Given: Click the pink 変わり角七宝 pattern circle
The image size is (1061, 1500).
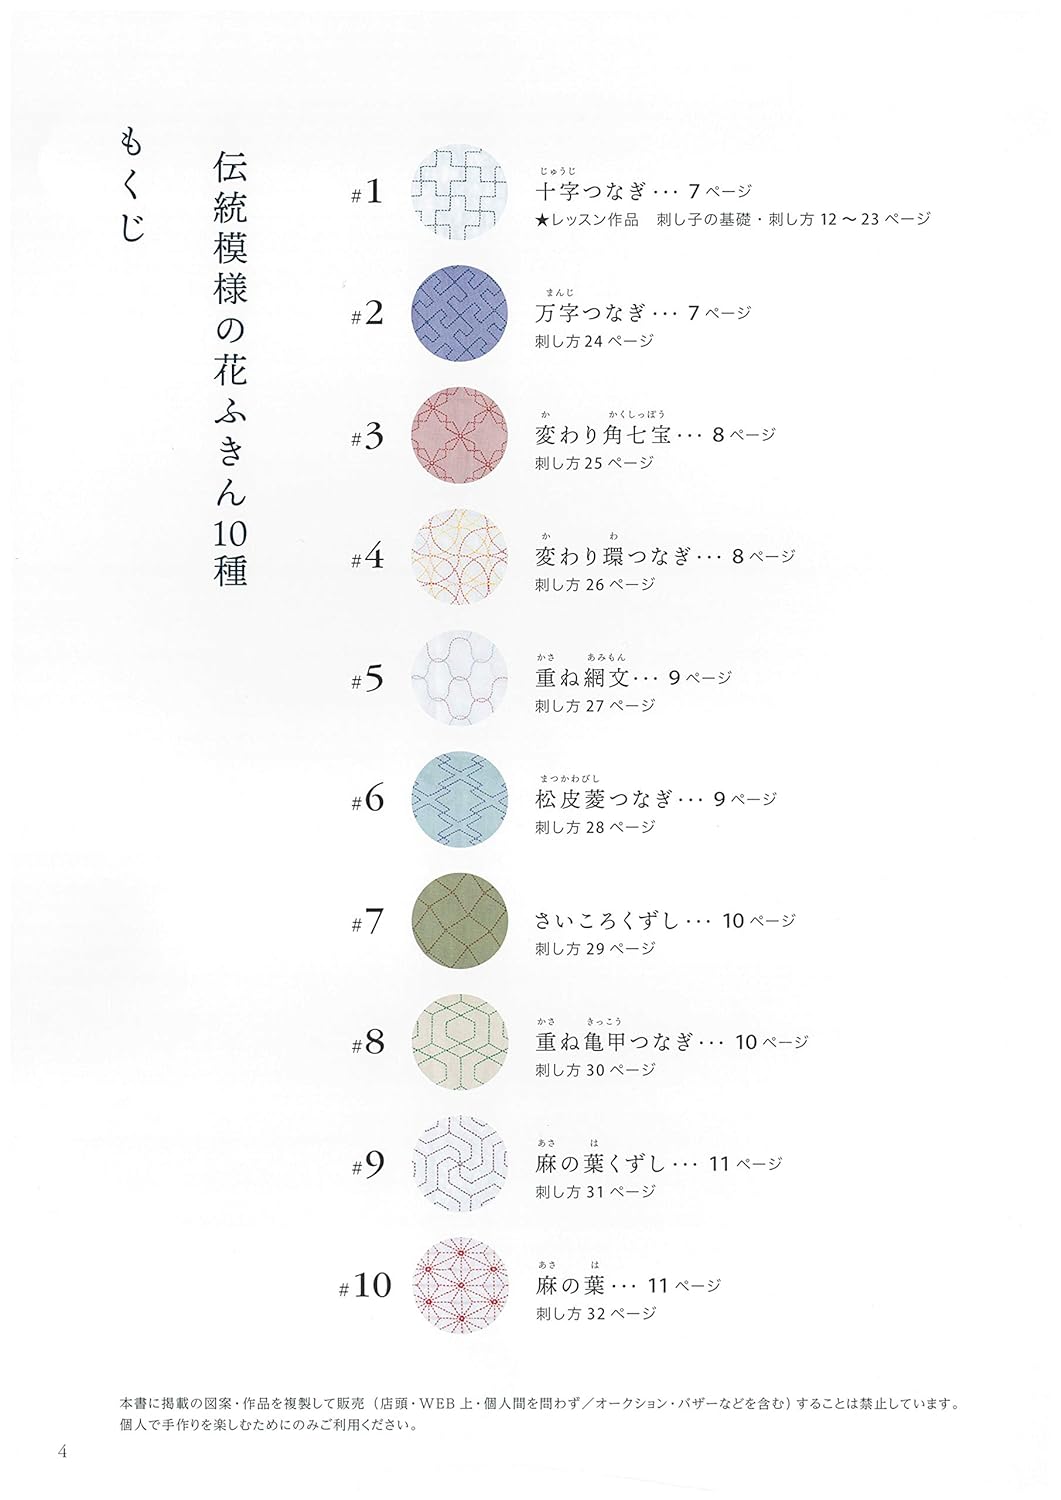Looking at the screenshot, I should click(459, 436).
